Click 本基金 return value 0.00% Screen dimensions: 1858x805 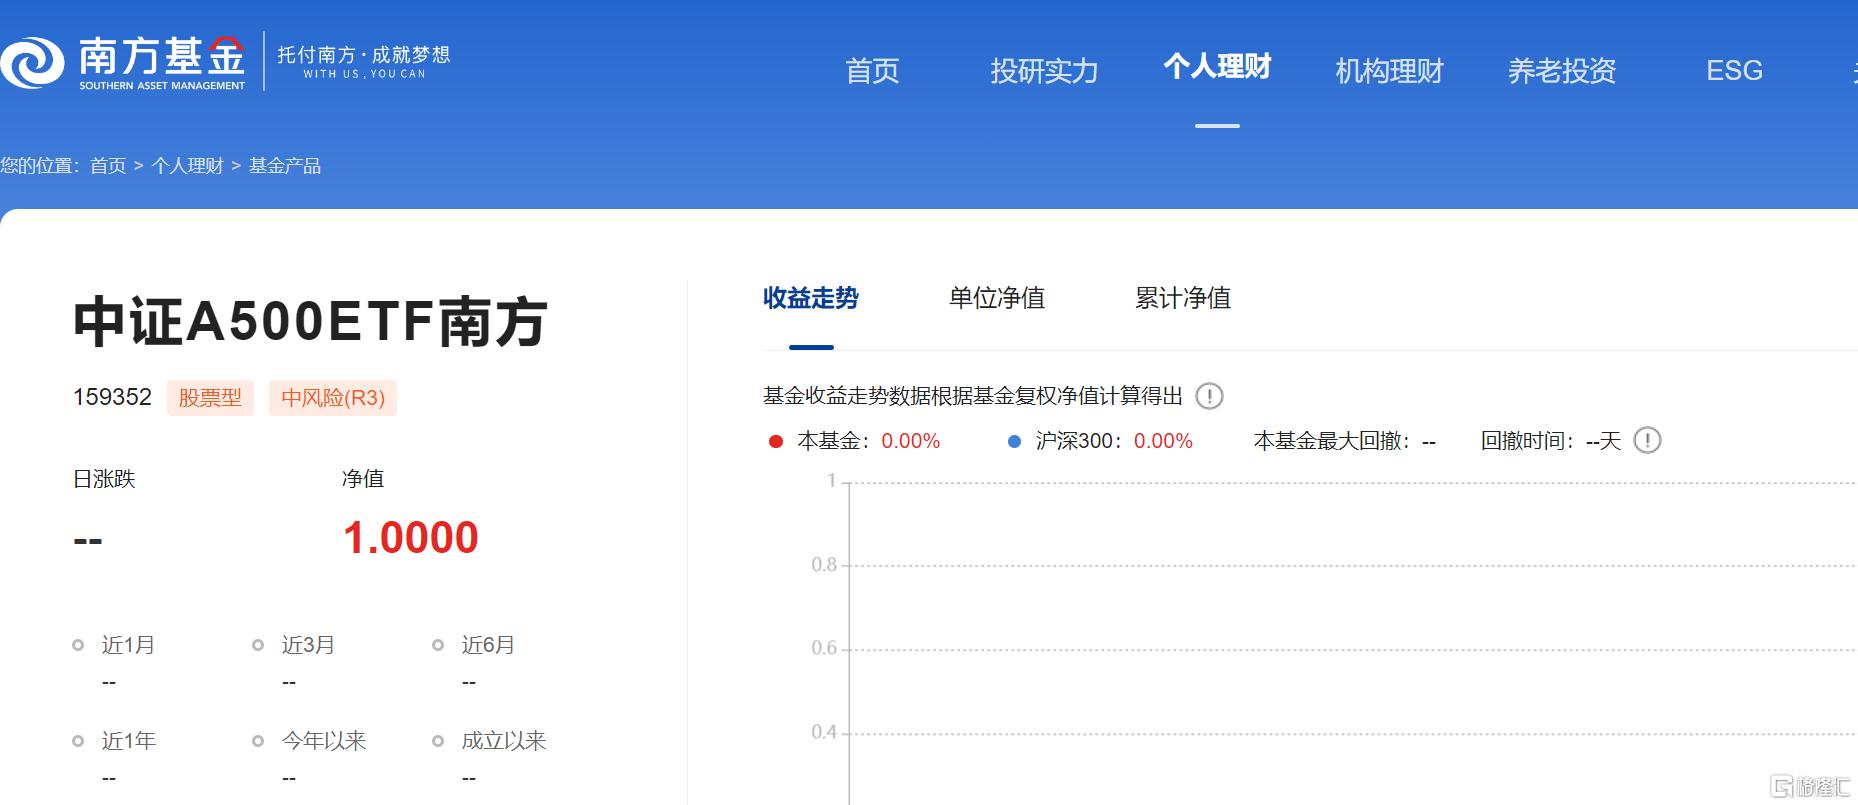[911, 441]
